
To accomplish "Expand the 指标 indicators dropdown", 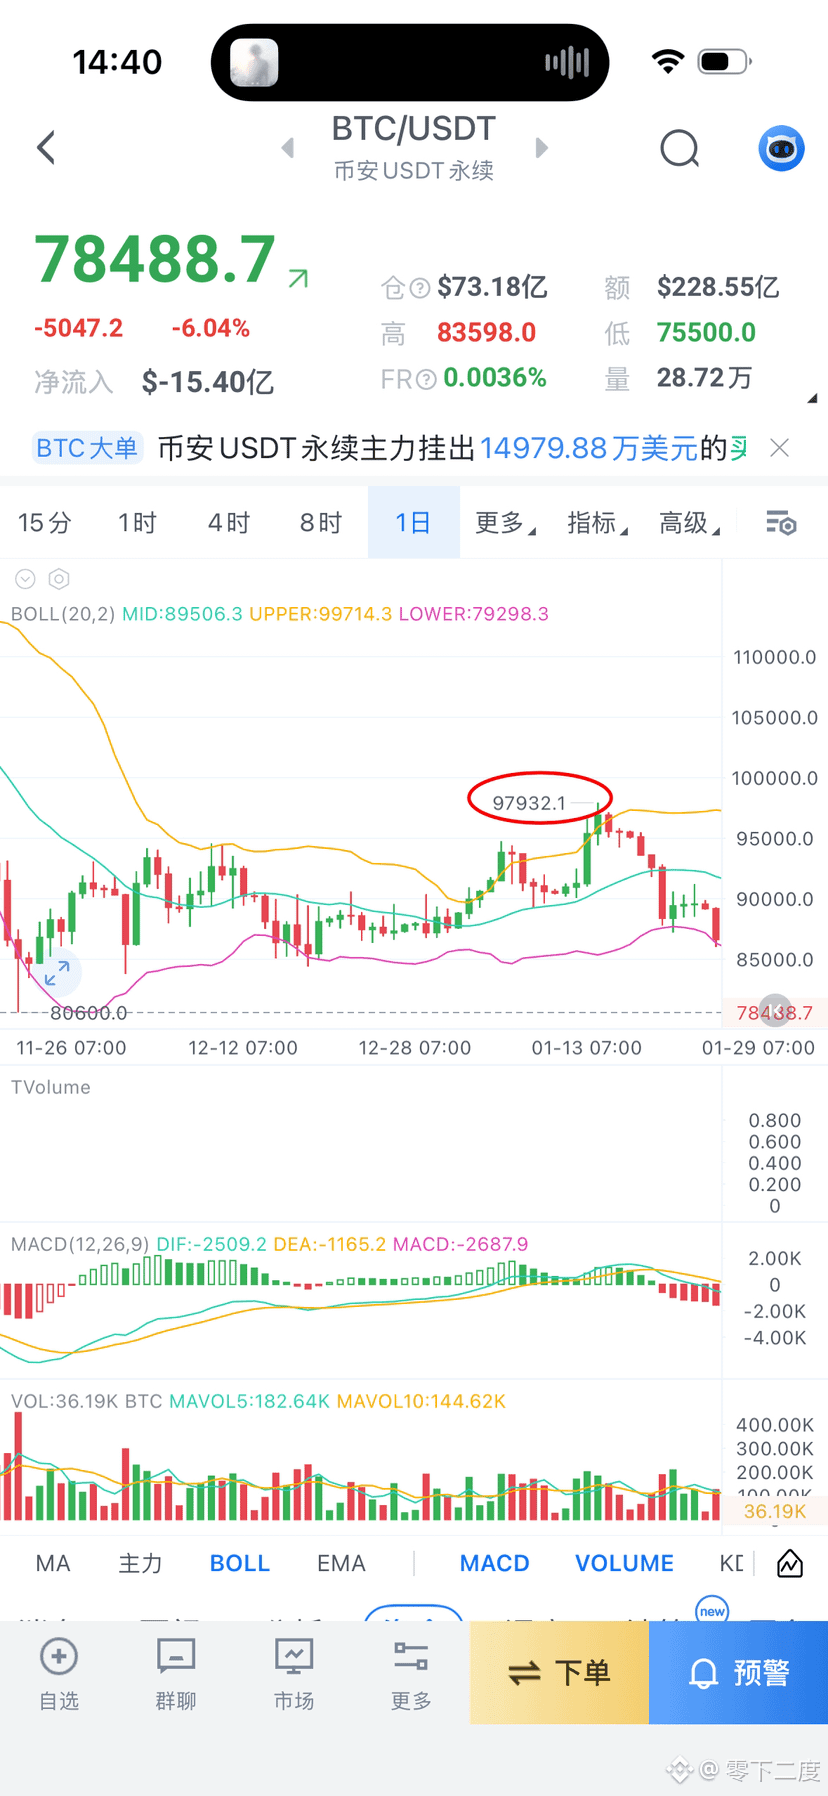I will pyautogui.click(x=597, y=523).
